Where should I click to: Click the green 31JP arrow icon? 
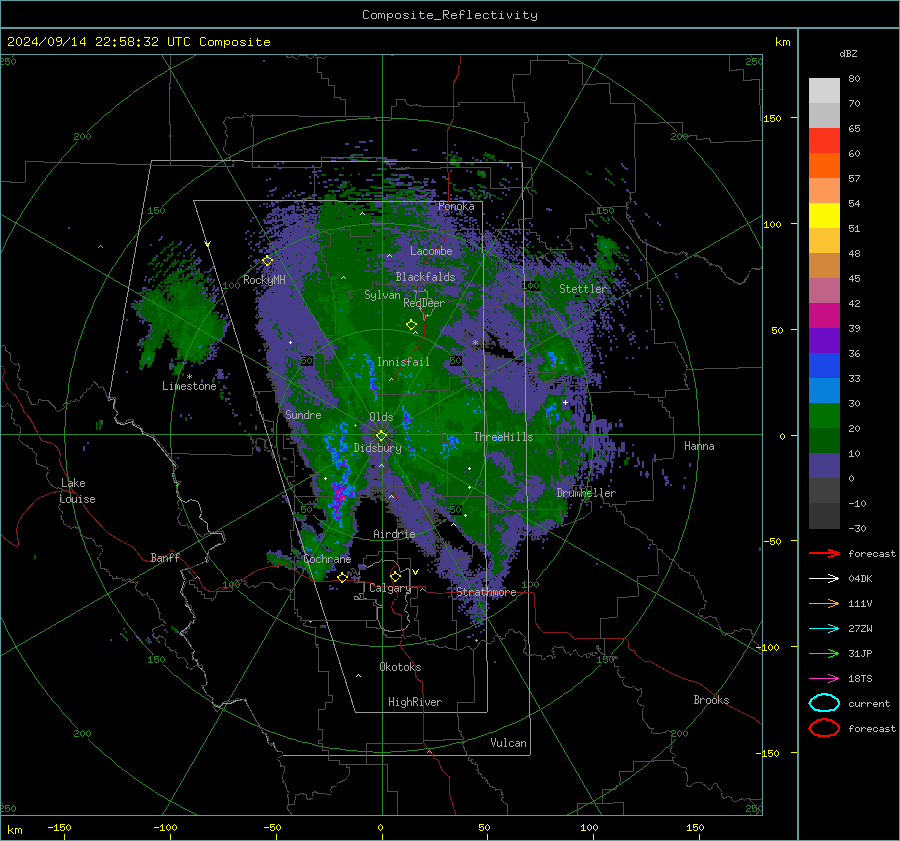click(824, 653)
